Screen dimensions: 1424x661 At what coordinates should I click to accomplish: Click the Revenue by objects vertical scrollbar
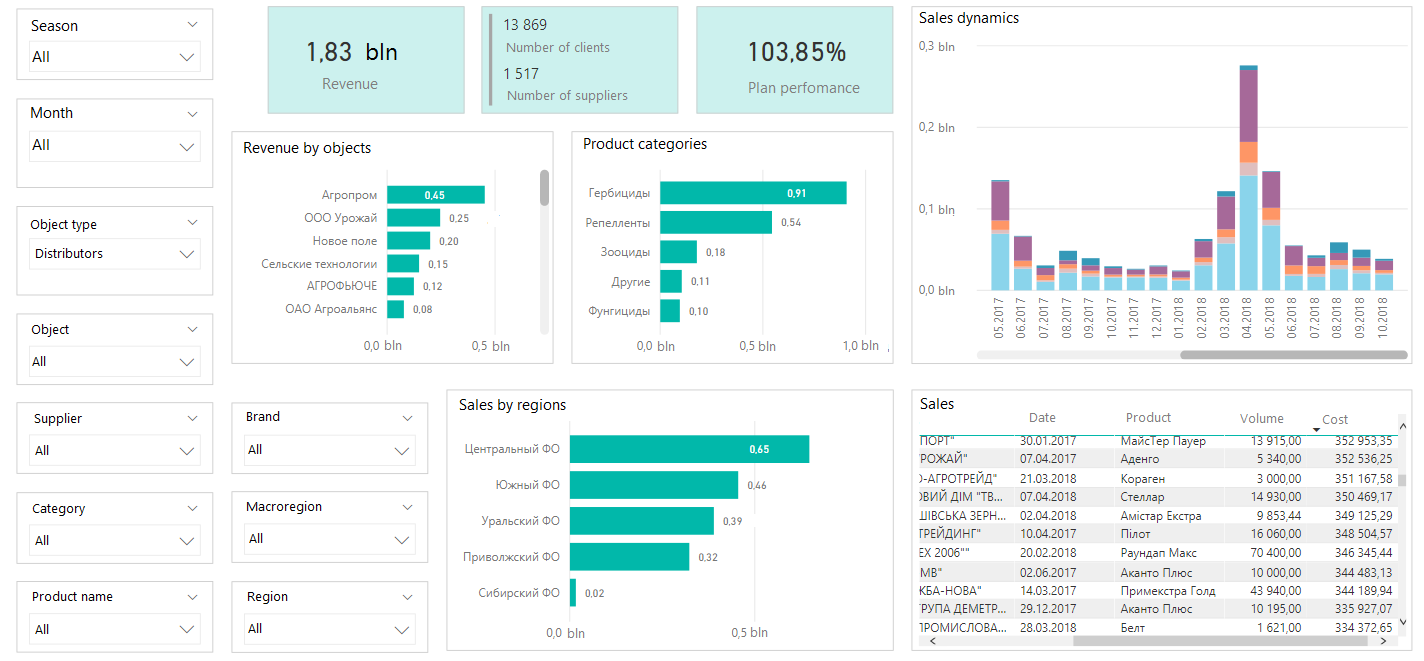pyautogui.click(x=545, y=251)
